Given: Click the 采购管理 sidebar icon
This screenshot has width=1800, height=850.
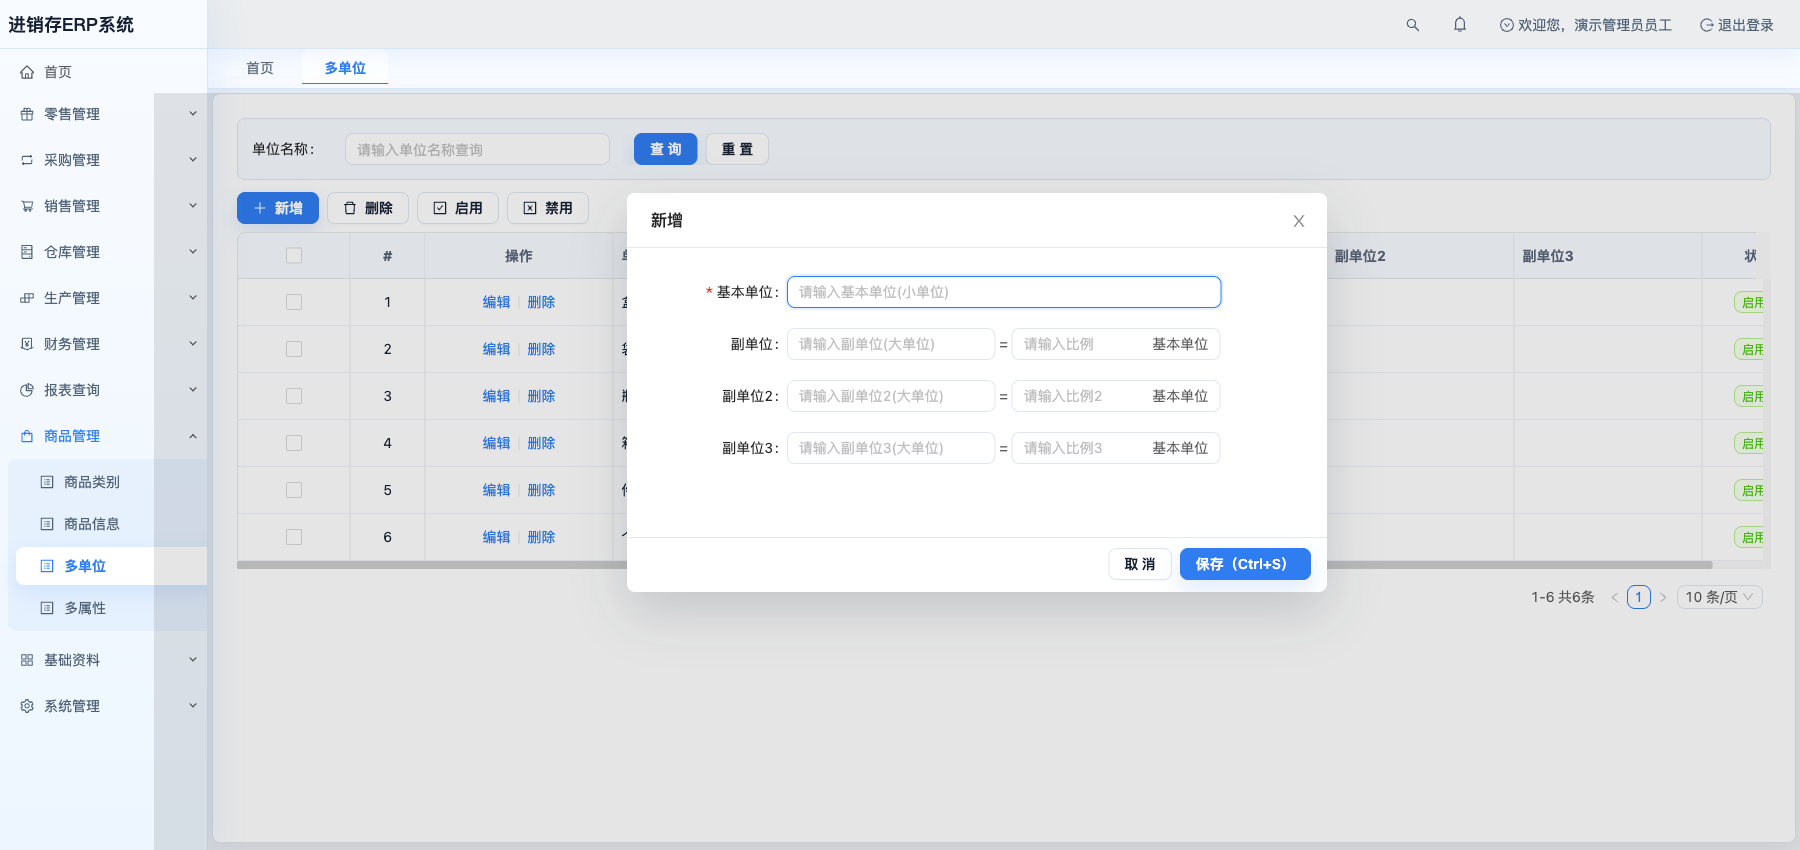Looking at the screenshot, I should [x=27, y=160].
